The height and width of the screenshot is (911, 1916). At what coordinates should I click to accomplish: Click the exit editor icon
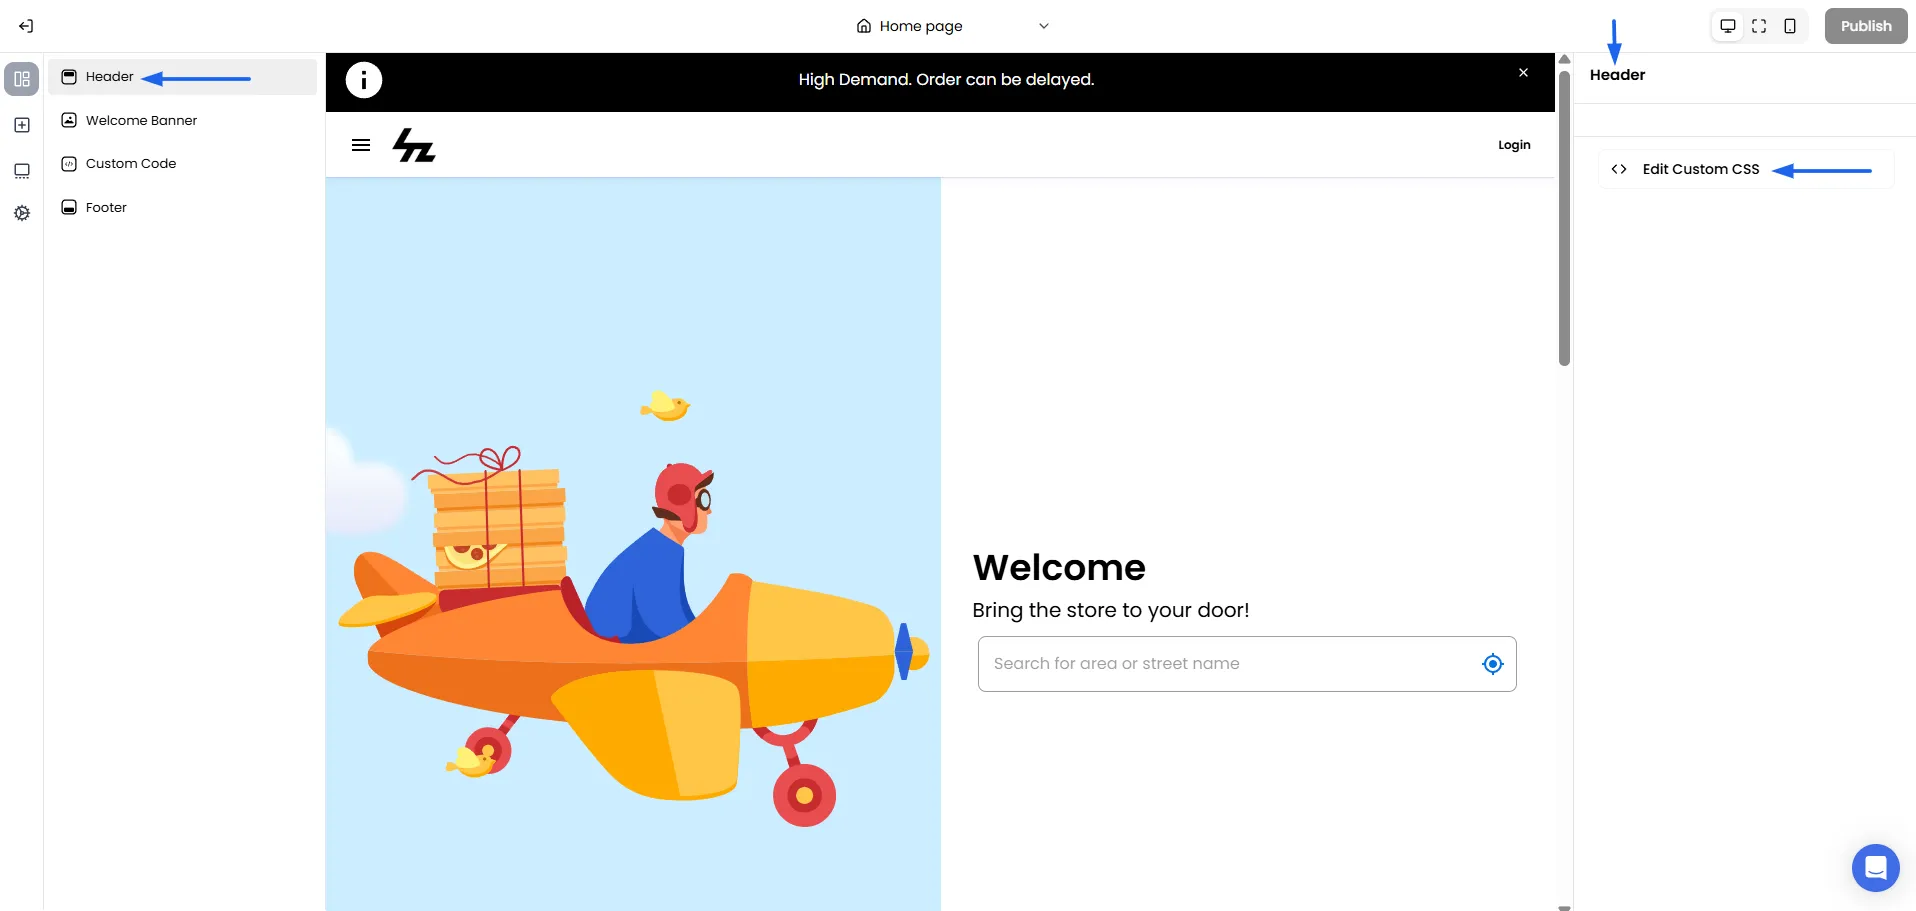click(26, 26)
